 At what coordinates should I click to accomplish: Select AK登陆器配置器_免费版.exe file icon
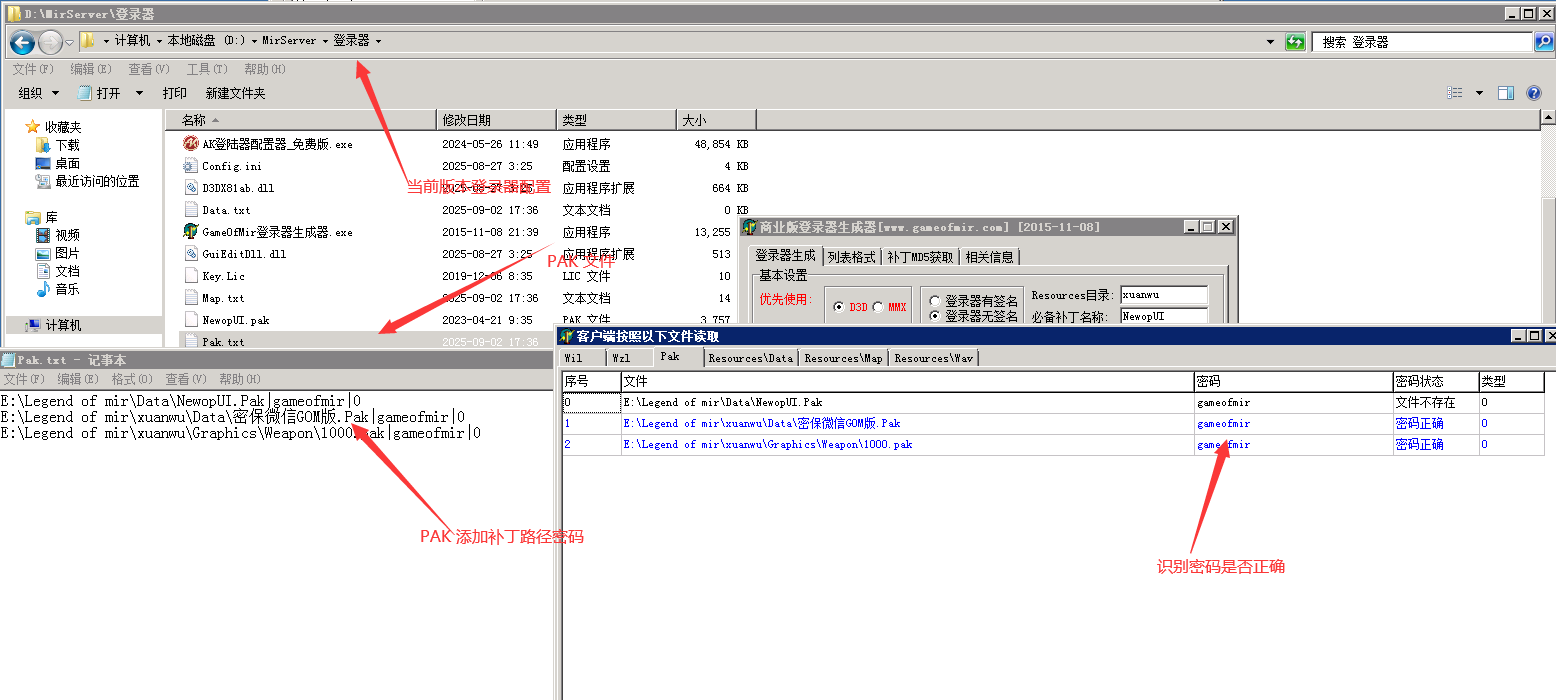[x=191, y=144]
